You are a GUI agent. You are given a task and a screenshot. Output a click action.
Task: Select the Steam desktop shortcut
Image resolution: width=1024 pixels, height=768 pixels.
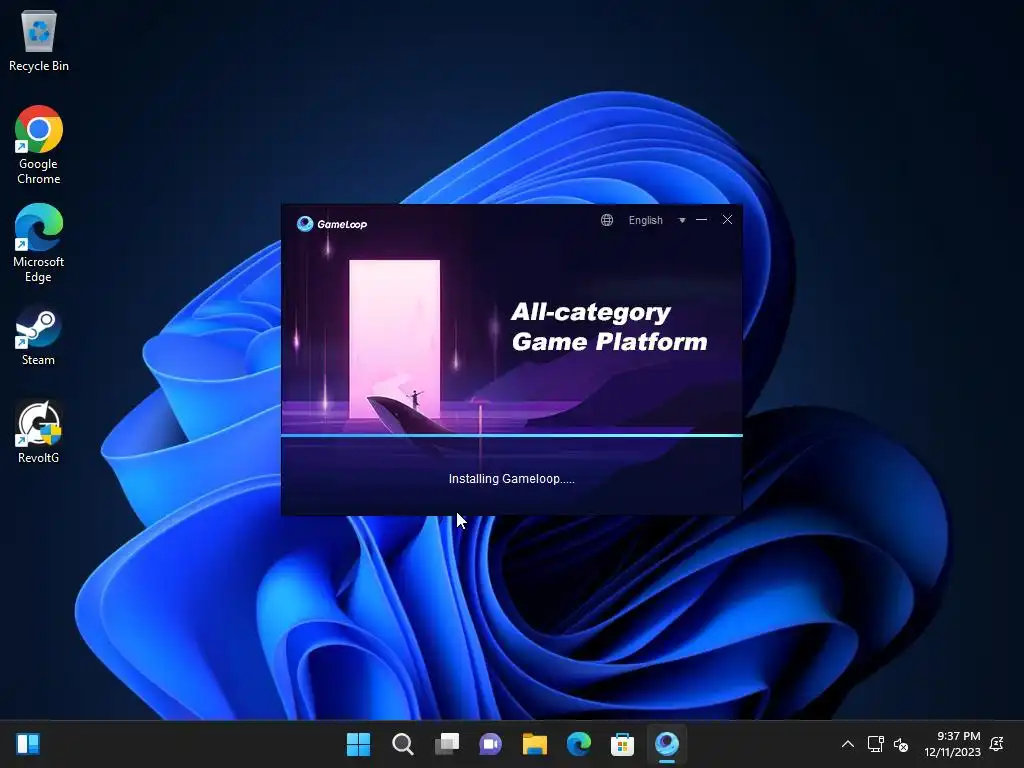coord(39,336)
